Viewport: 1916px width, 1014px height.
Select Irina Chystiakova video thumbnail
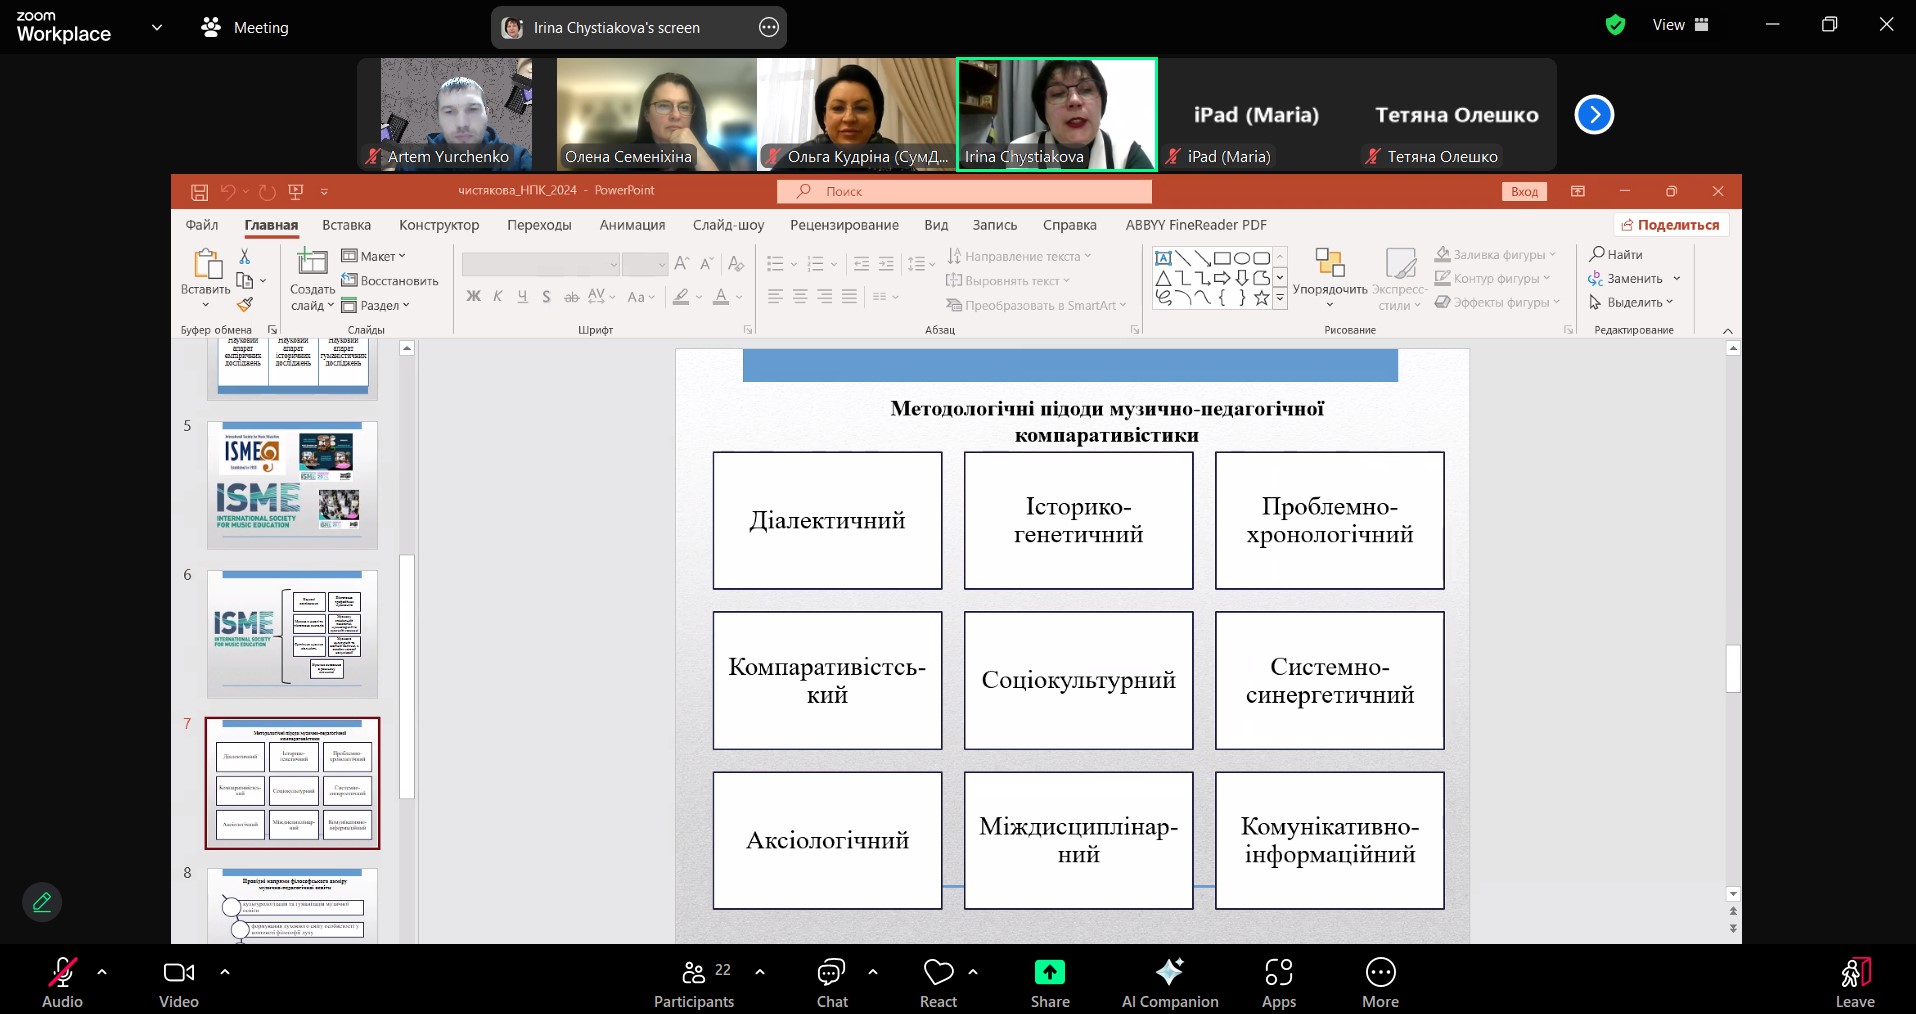[x=1057, y=114]
